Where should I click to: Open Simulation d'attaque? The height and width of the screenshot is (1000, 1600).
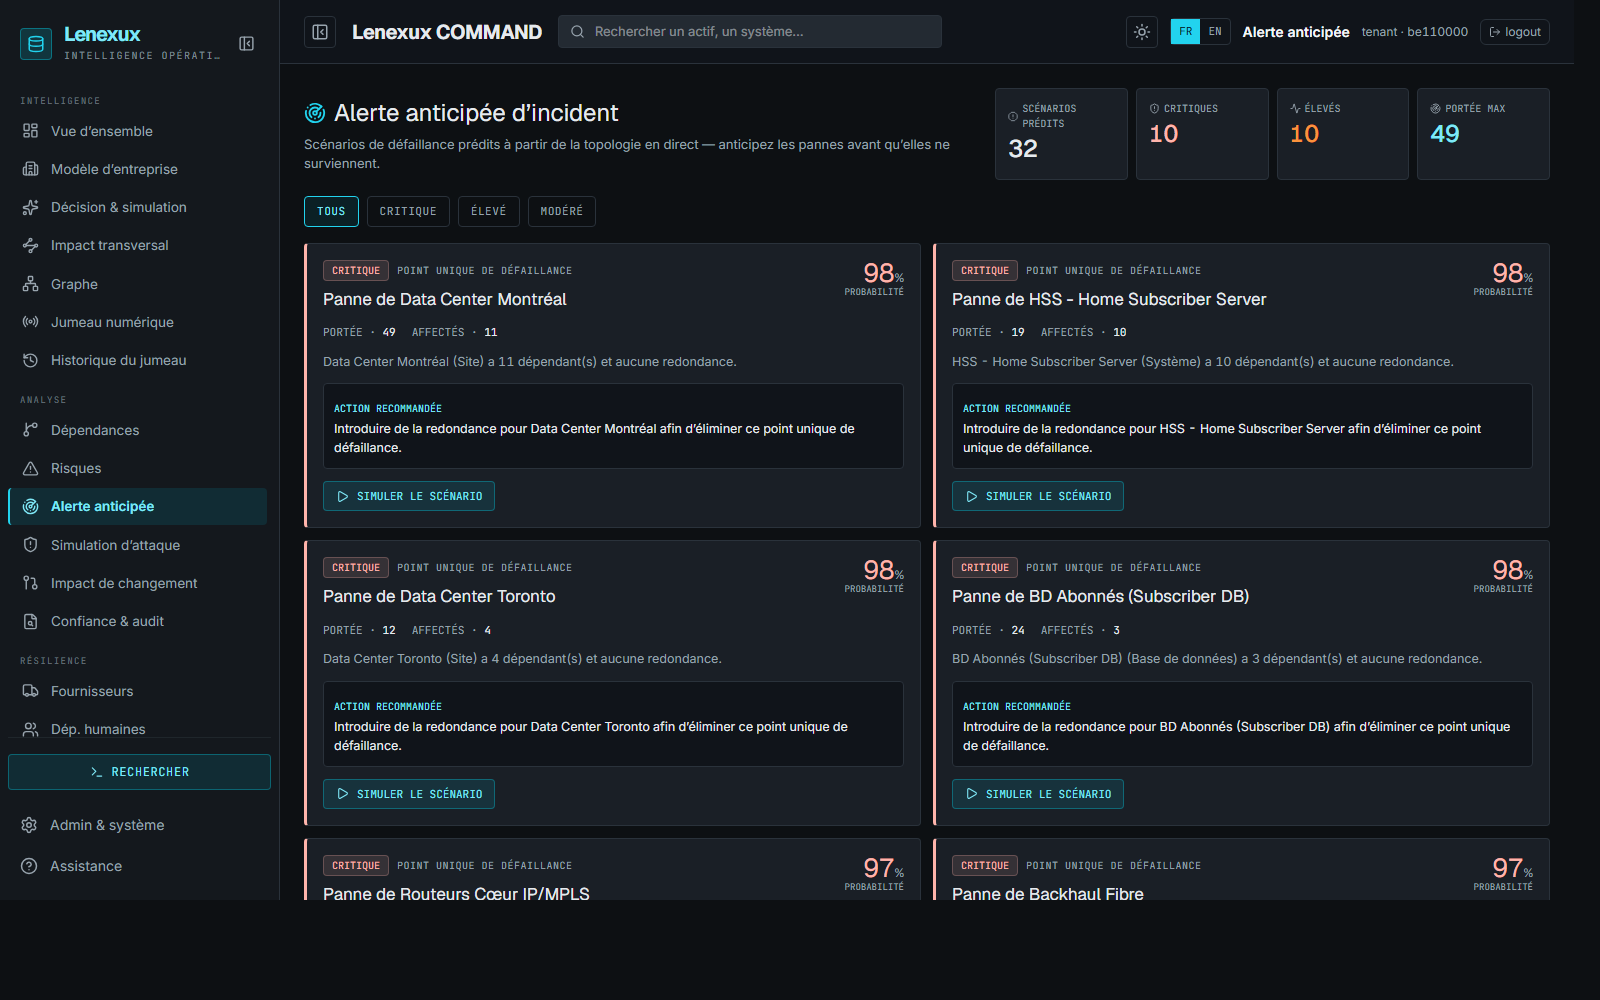138,545
